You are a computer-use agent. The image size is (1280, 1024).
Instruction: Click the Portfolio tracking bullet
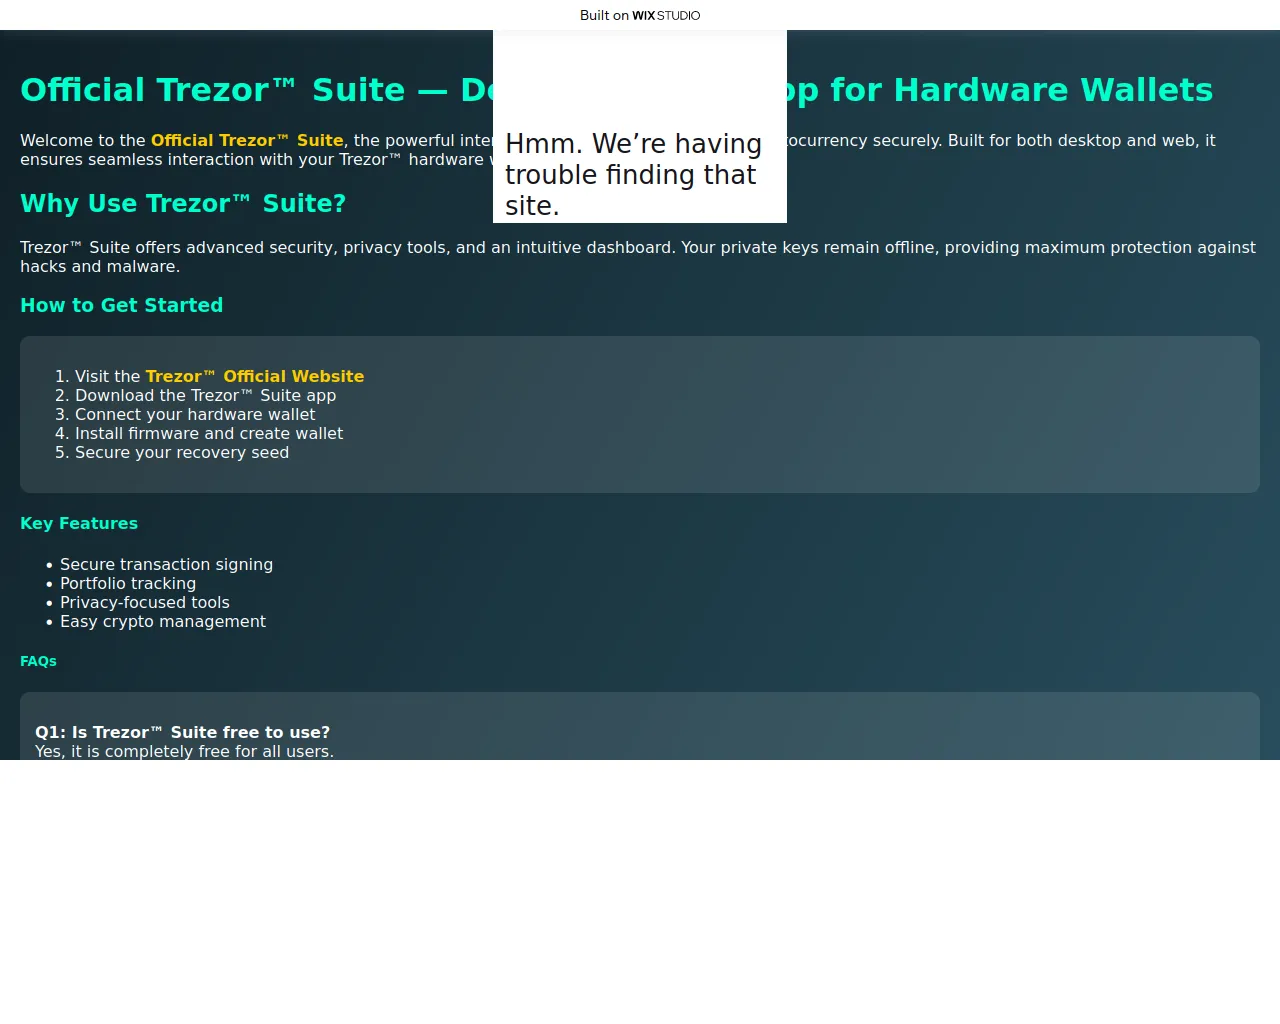128,583
